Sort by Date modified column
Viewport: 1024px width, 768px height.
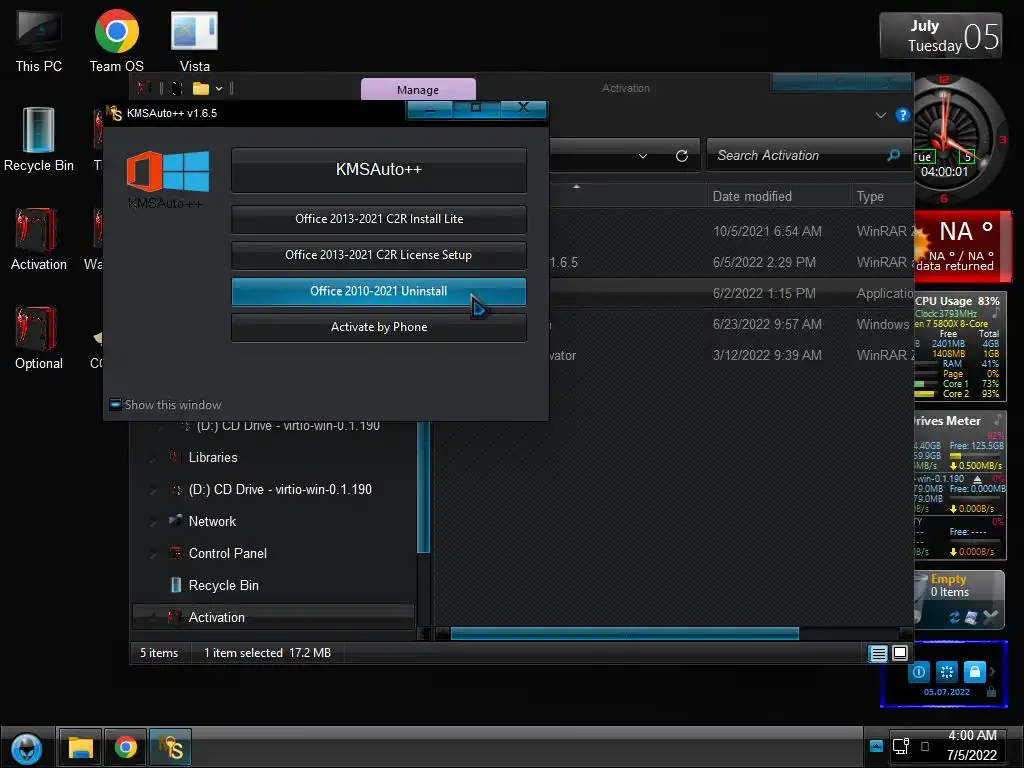779,197
